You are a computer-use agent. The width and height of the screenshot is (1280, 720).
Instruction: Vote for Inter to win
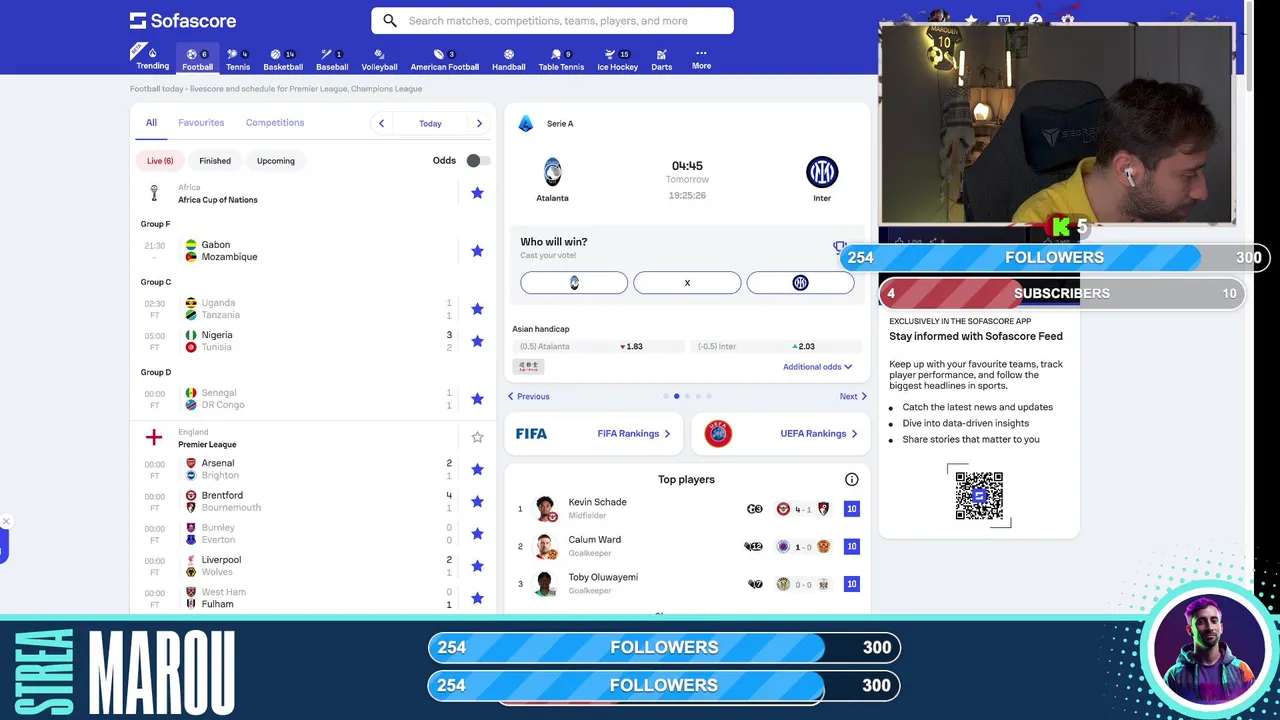(800, 283)
